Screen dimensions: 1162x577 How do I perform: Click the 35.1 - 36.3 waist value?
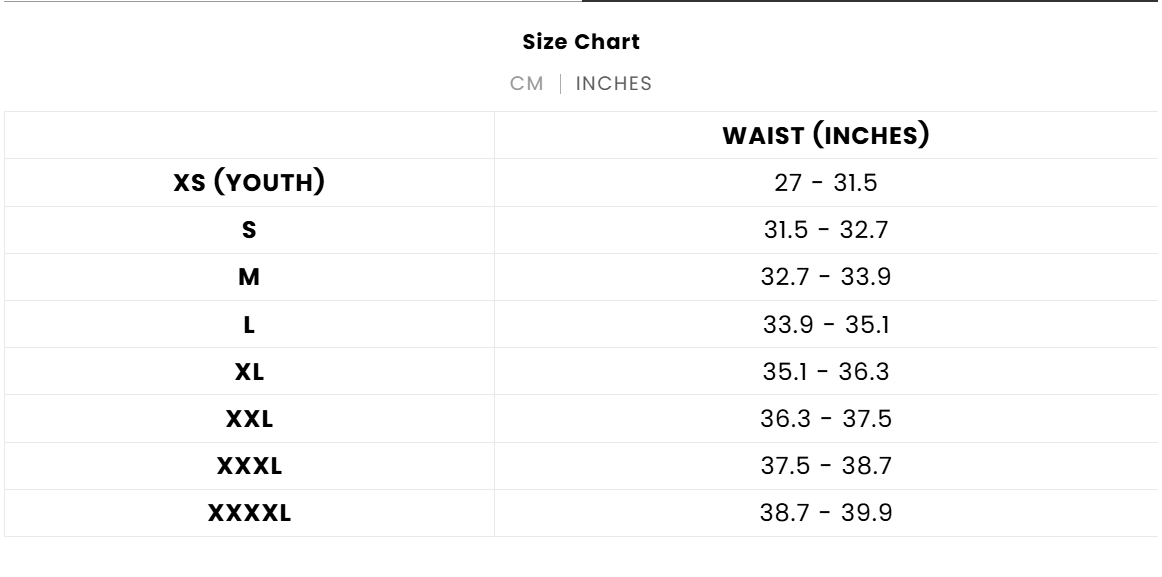pos(825,372)
